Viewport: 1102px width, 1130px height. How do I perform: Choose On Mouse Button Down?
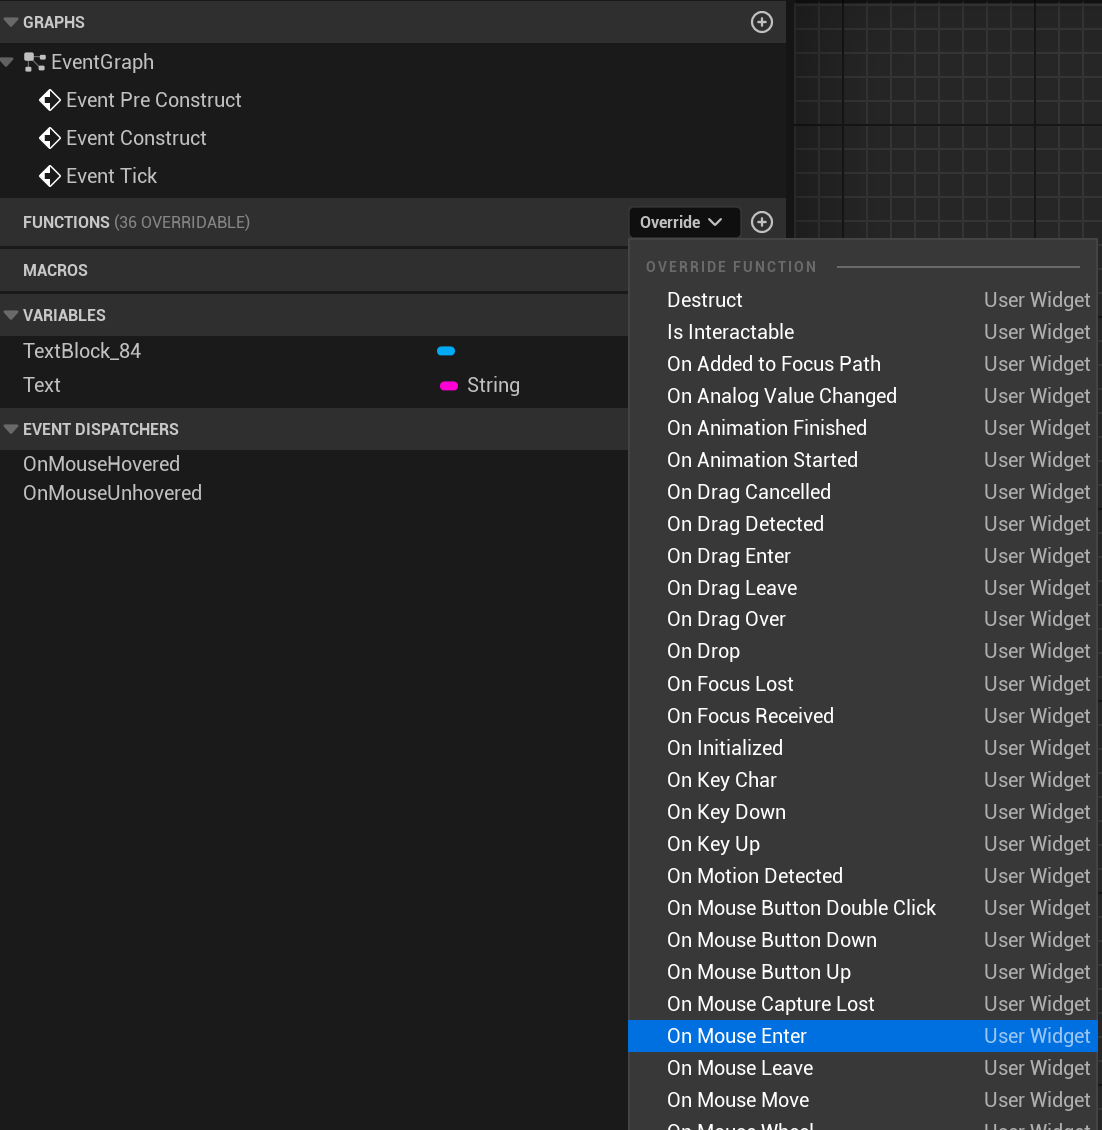(863, 940)
